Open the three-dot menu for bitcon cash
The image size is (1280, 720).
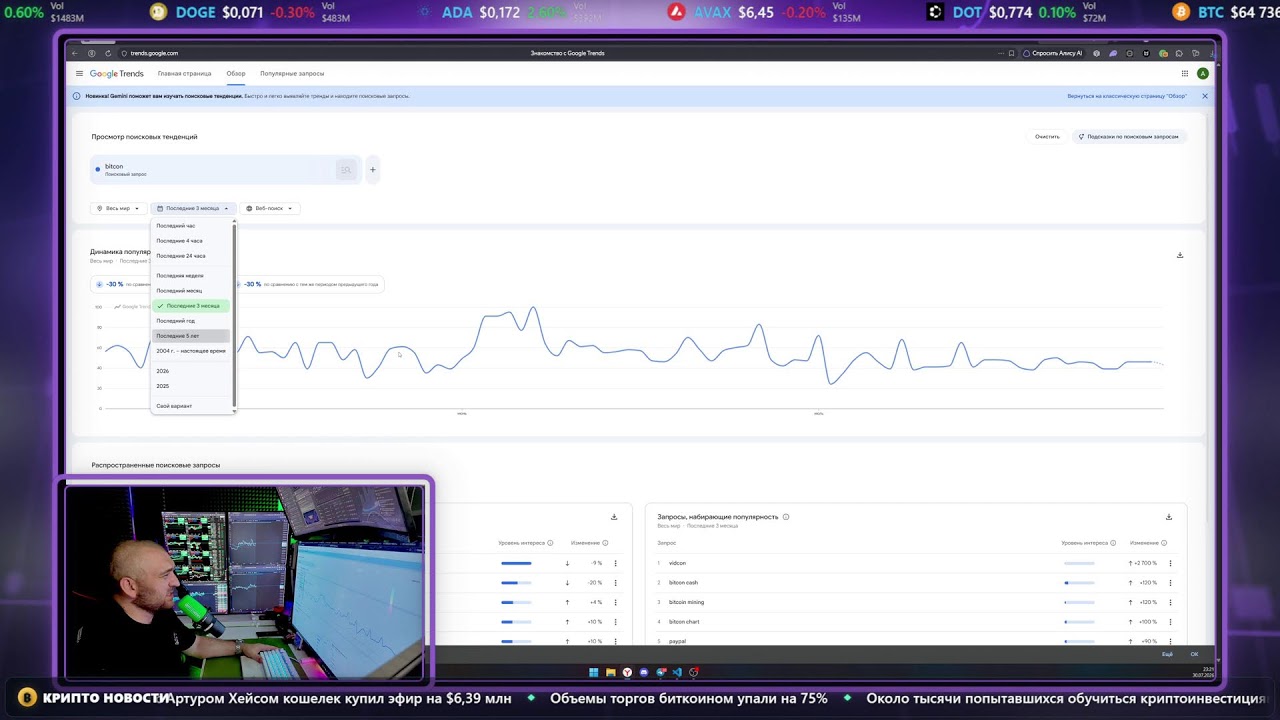tap(1170, 583)
